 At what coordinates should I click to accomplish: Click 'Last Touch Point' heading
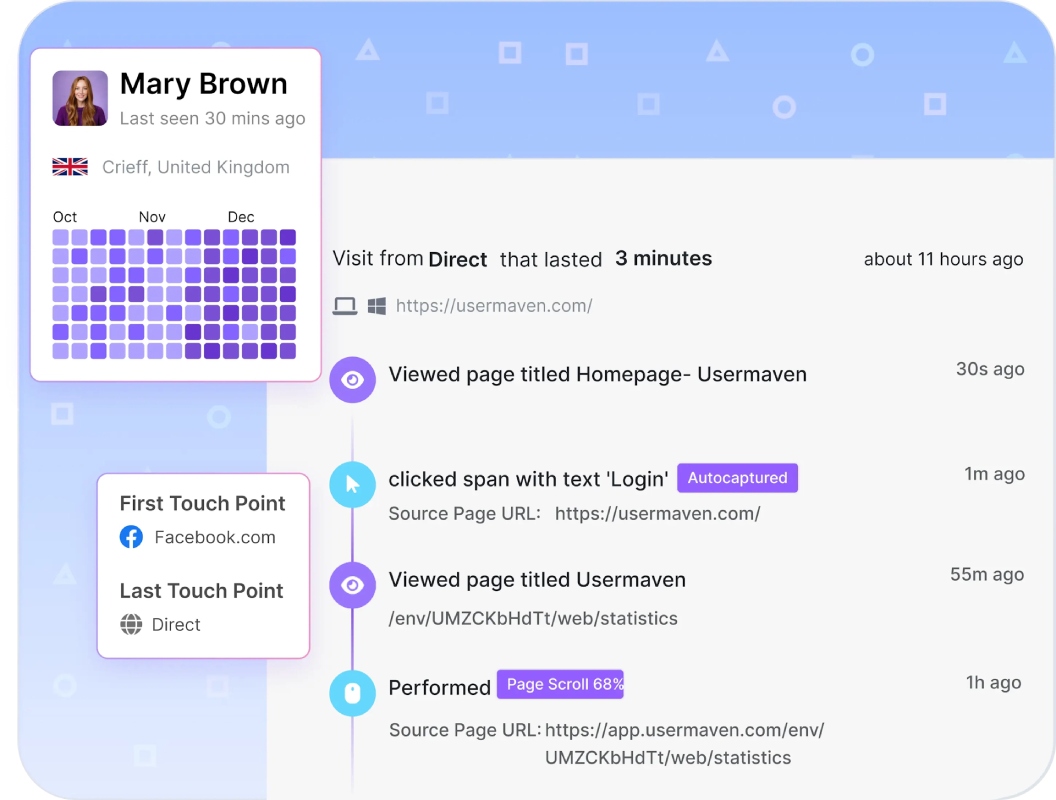tap(201, 591)
